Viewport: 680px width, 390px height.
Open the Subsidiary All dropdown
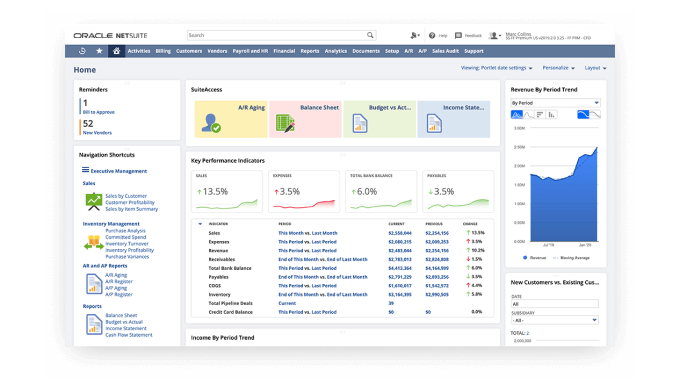tap(555, 320)
